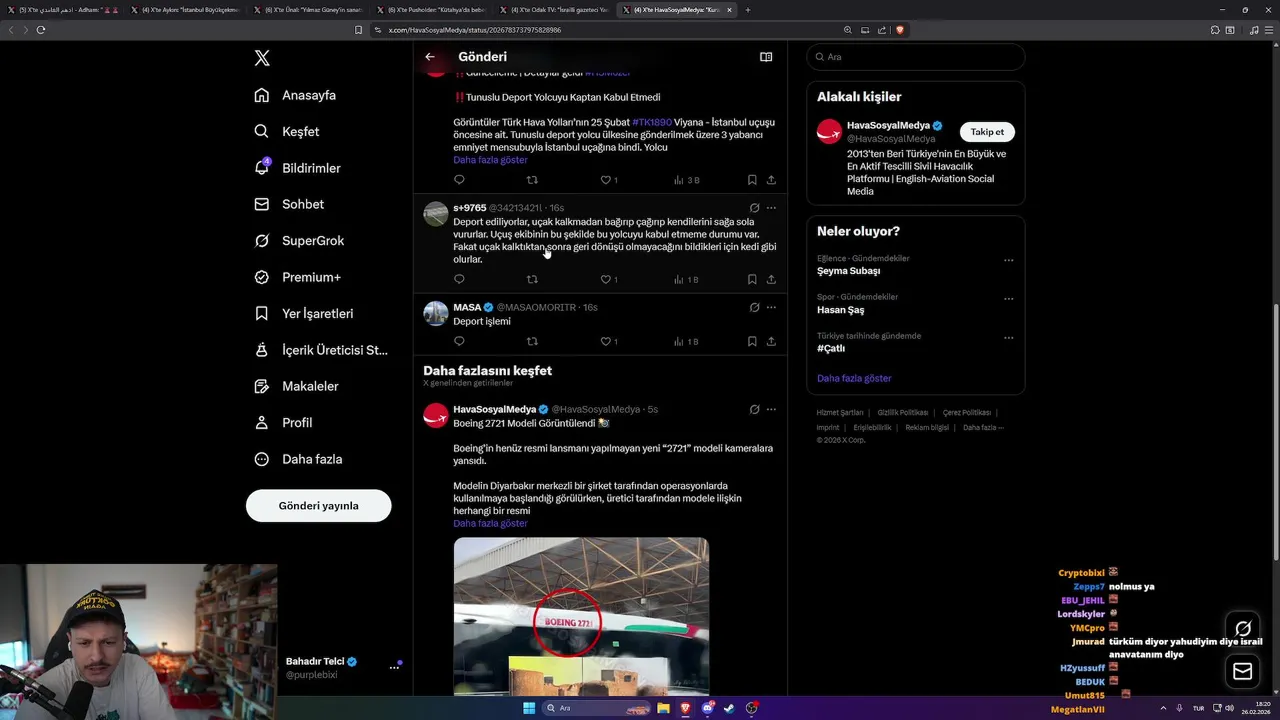Reload the page in browser toolbar
1280x720 pixels.
point(41,30)
